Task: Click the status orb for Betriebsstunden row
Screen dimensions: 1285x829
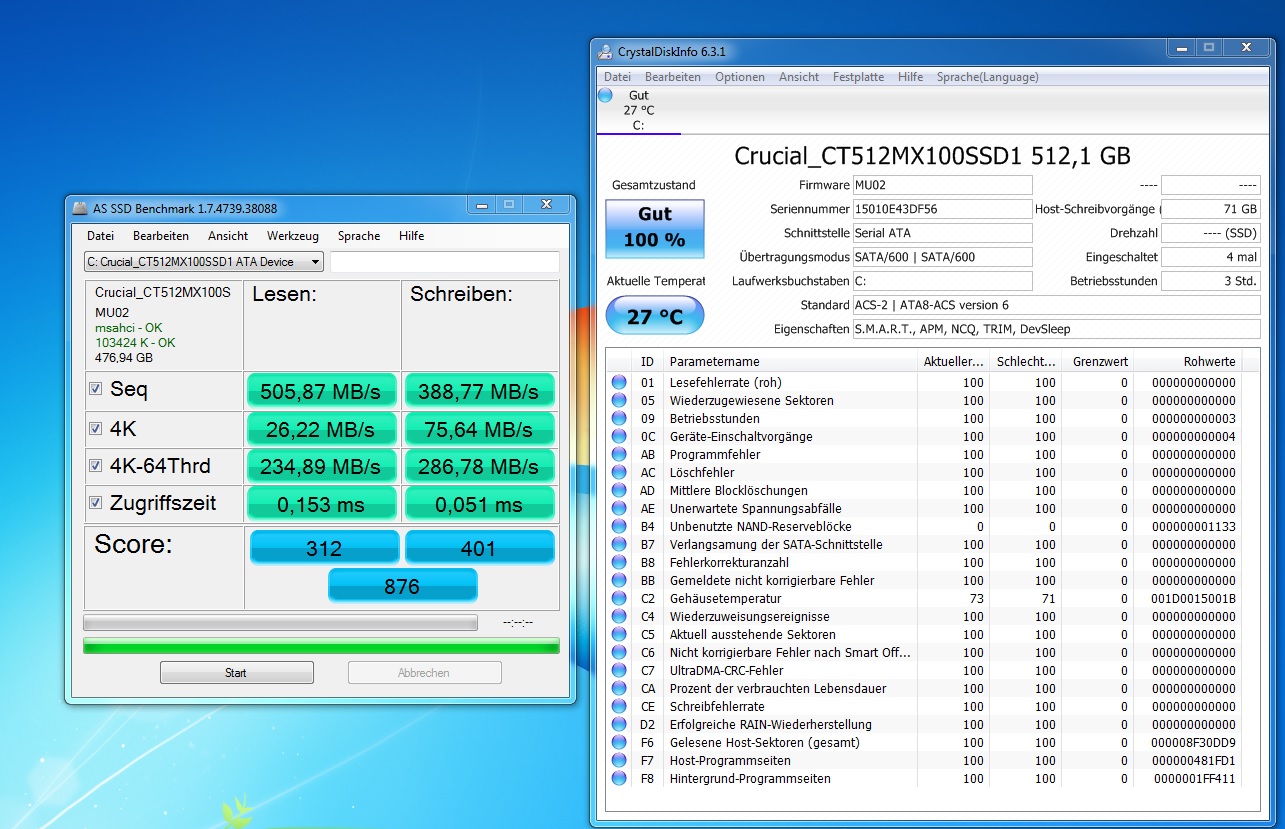Action: [x=619, y=418]
